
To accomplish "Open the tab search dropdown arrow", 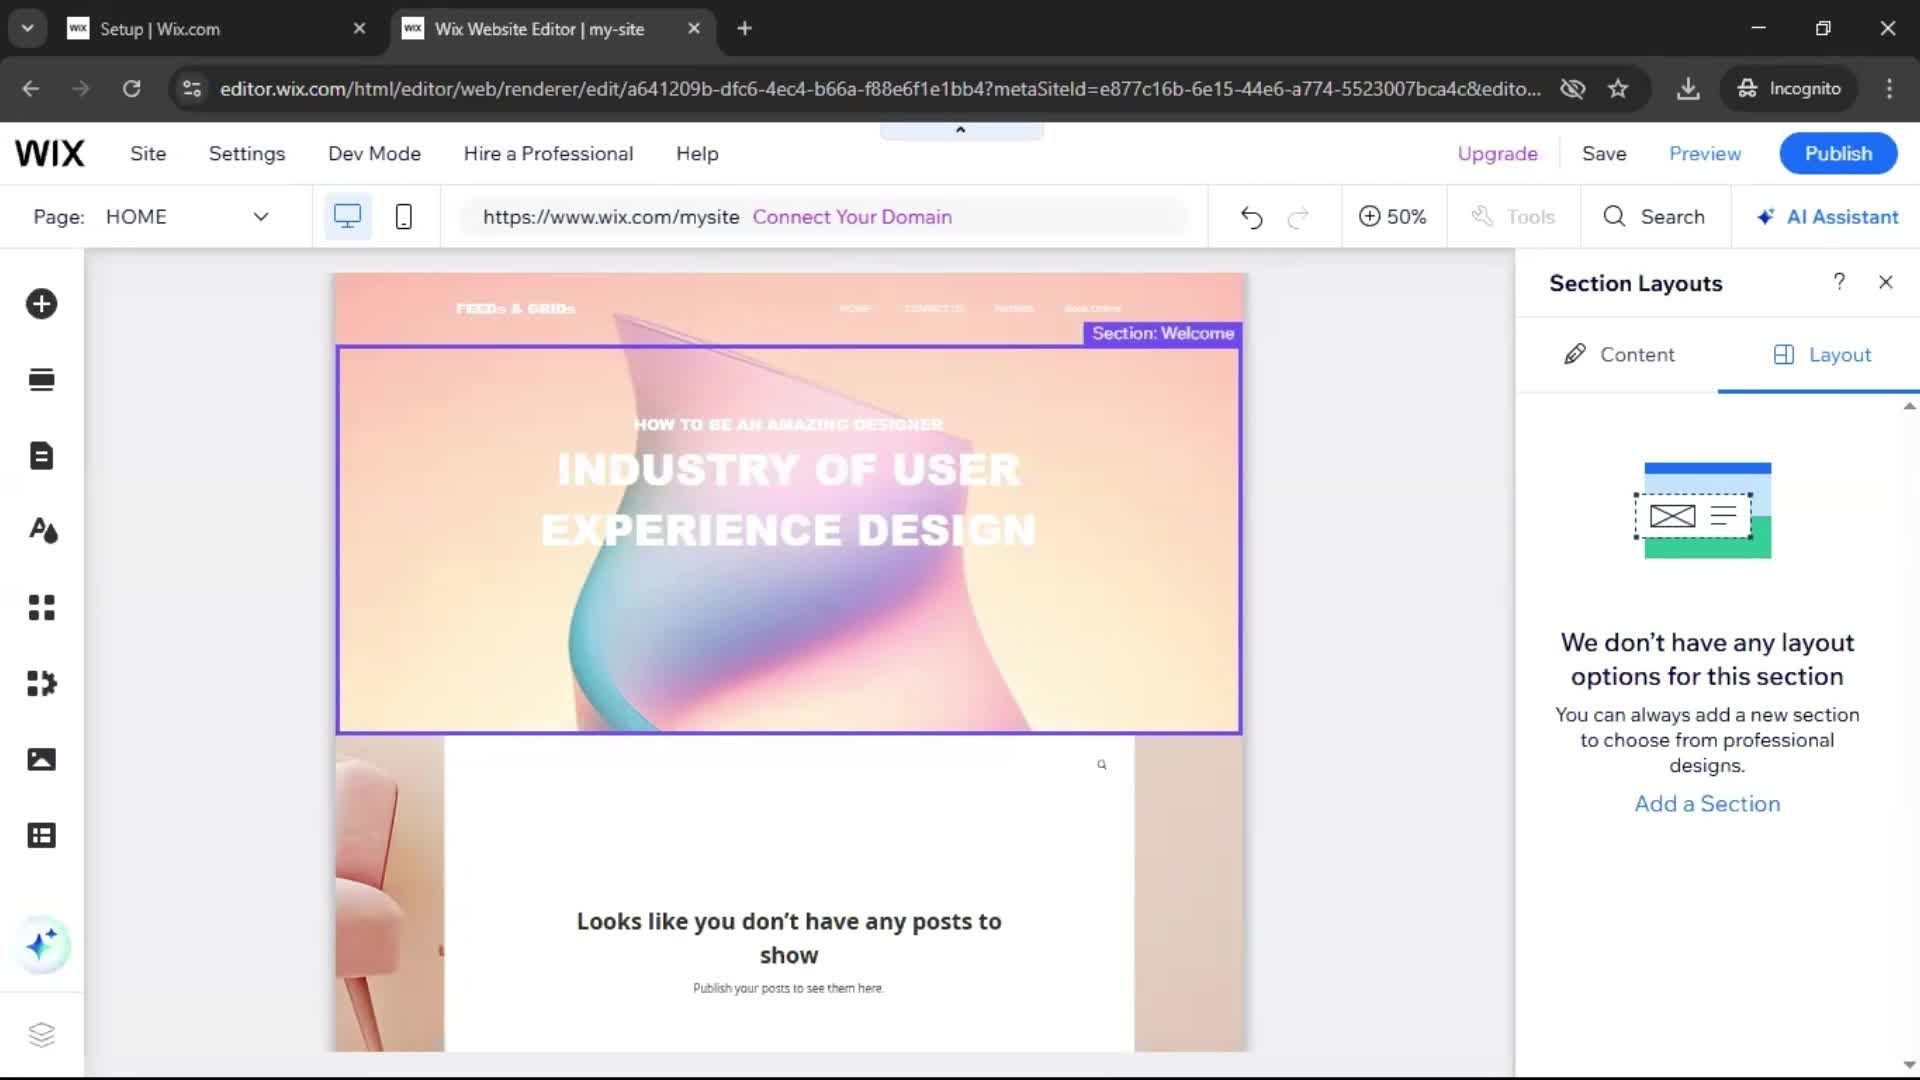I will click(x=27, y=29).
